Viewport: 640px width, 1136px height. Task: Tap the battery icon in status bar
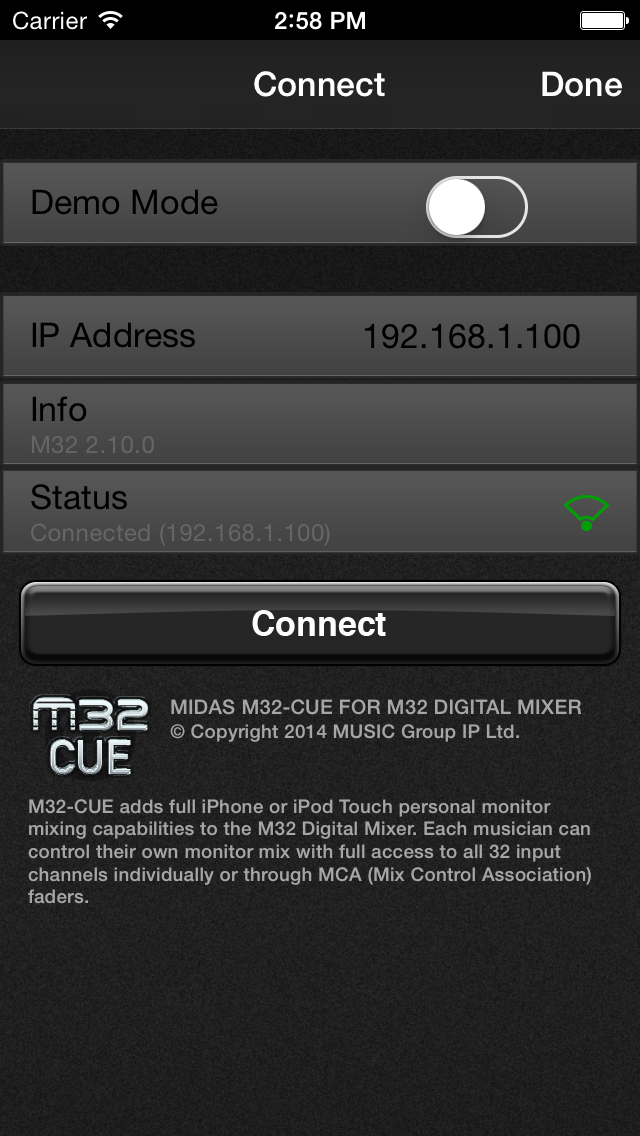click(x=604, y=20)
